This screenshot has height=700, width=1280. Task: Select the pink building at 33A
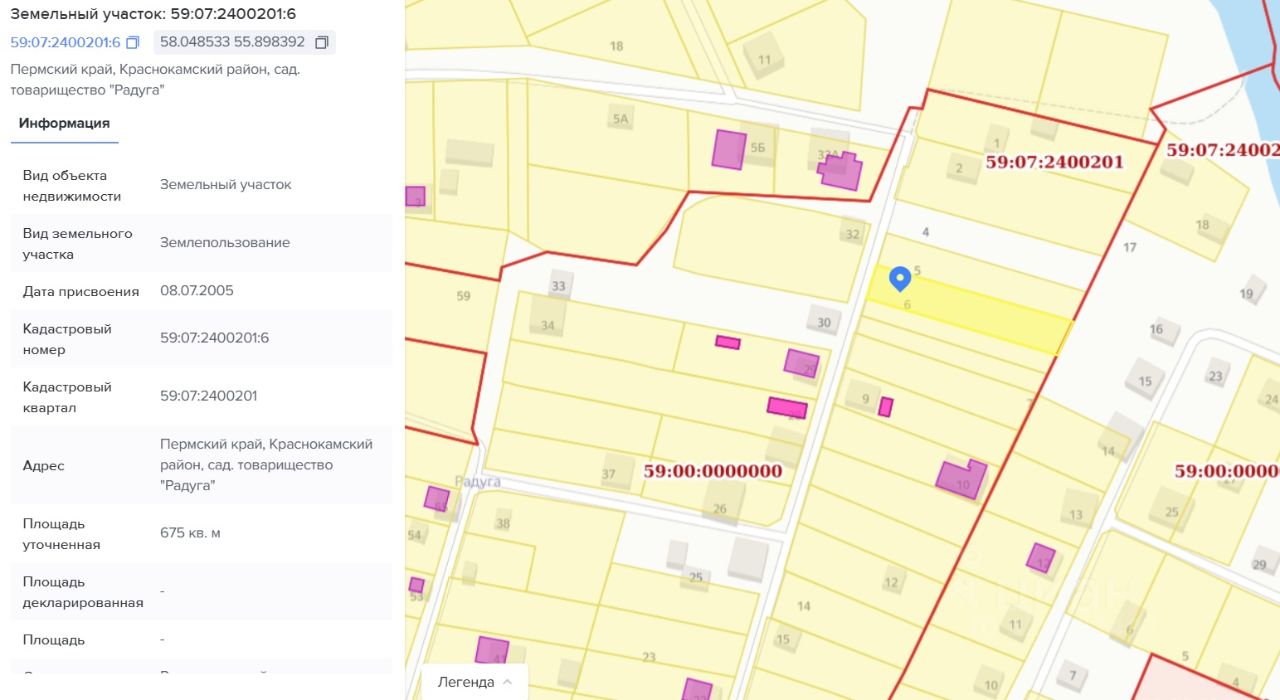click(x=840, y=171)
